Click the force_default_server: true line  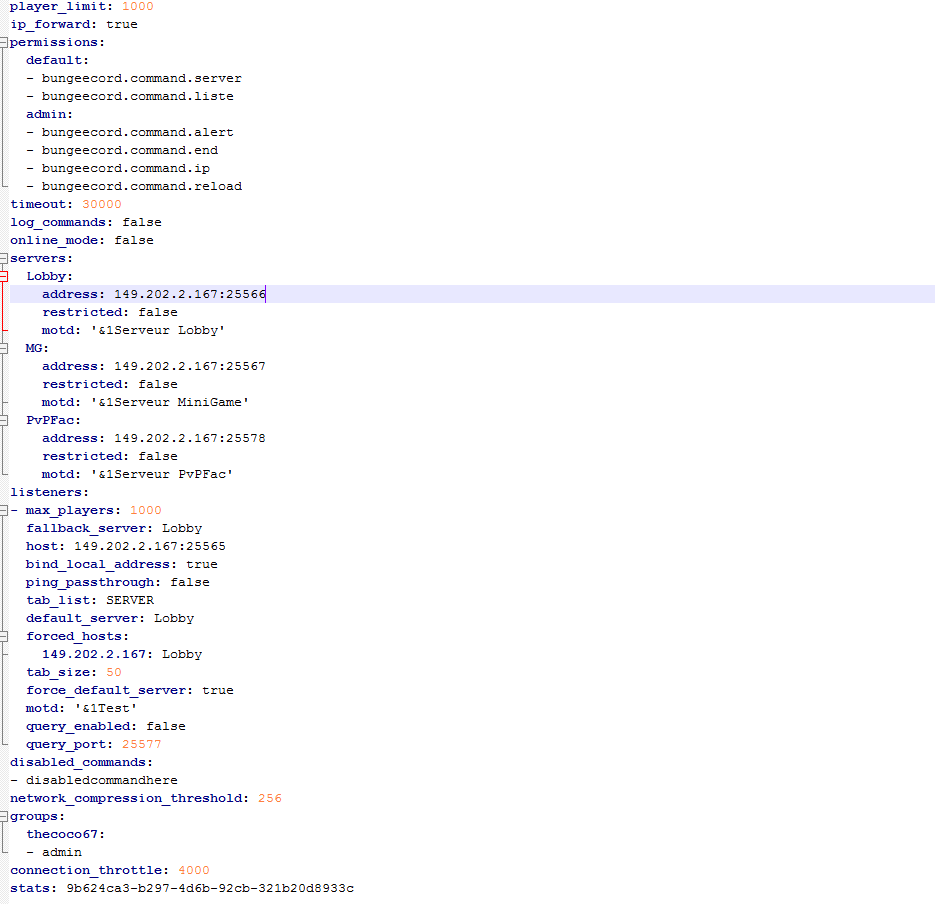click(x=129, y=691)
